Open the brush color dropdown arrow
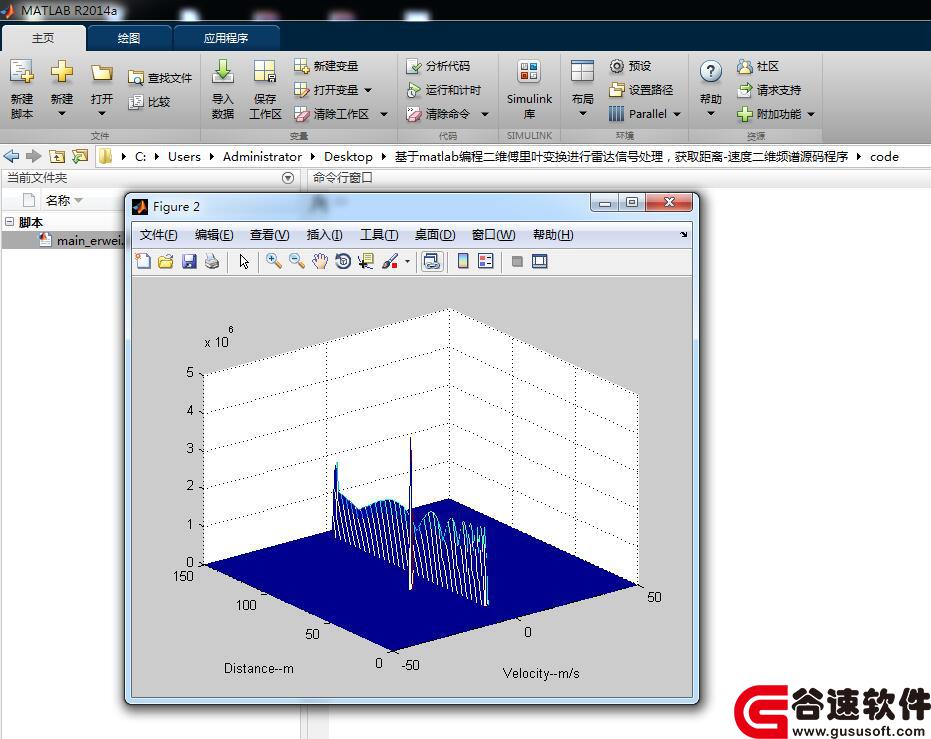Screen dimensions: 931x739 pyautogui.click(x=407, y=261)
